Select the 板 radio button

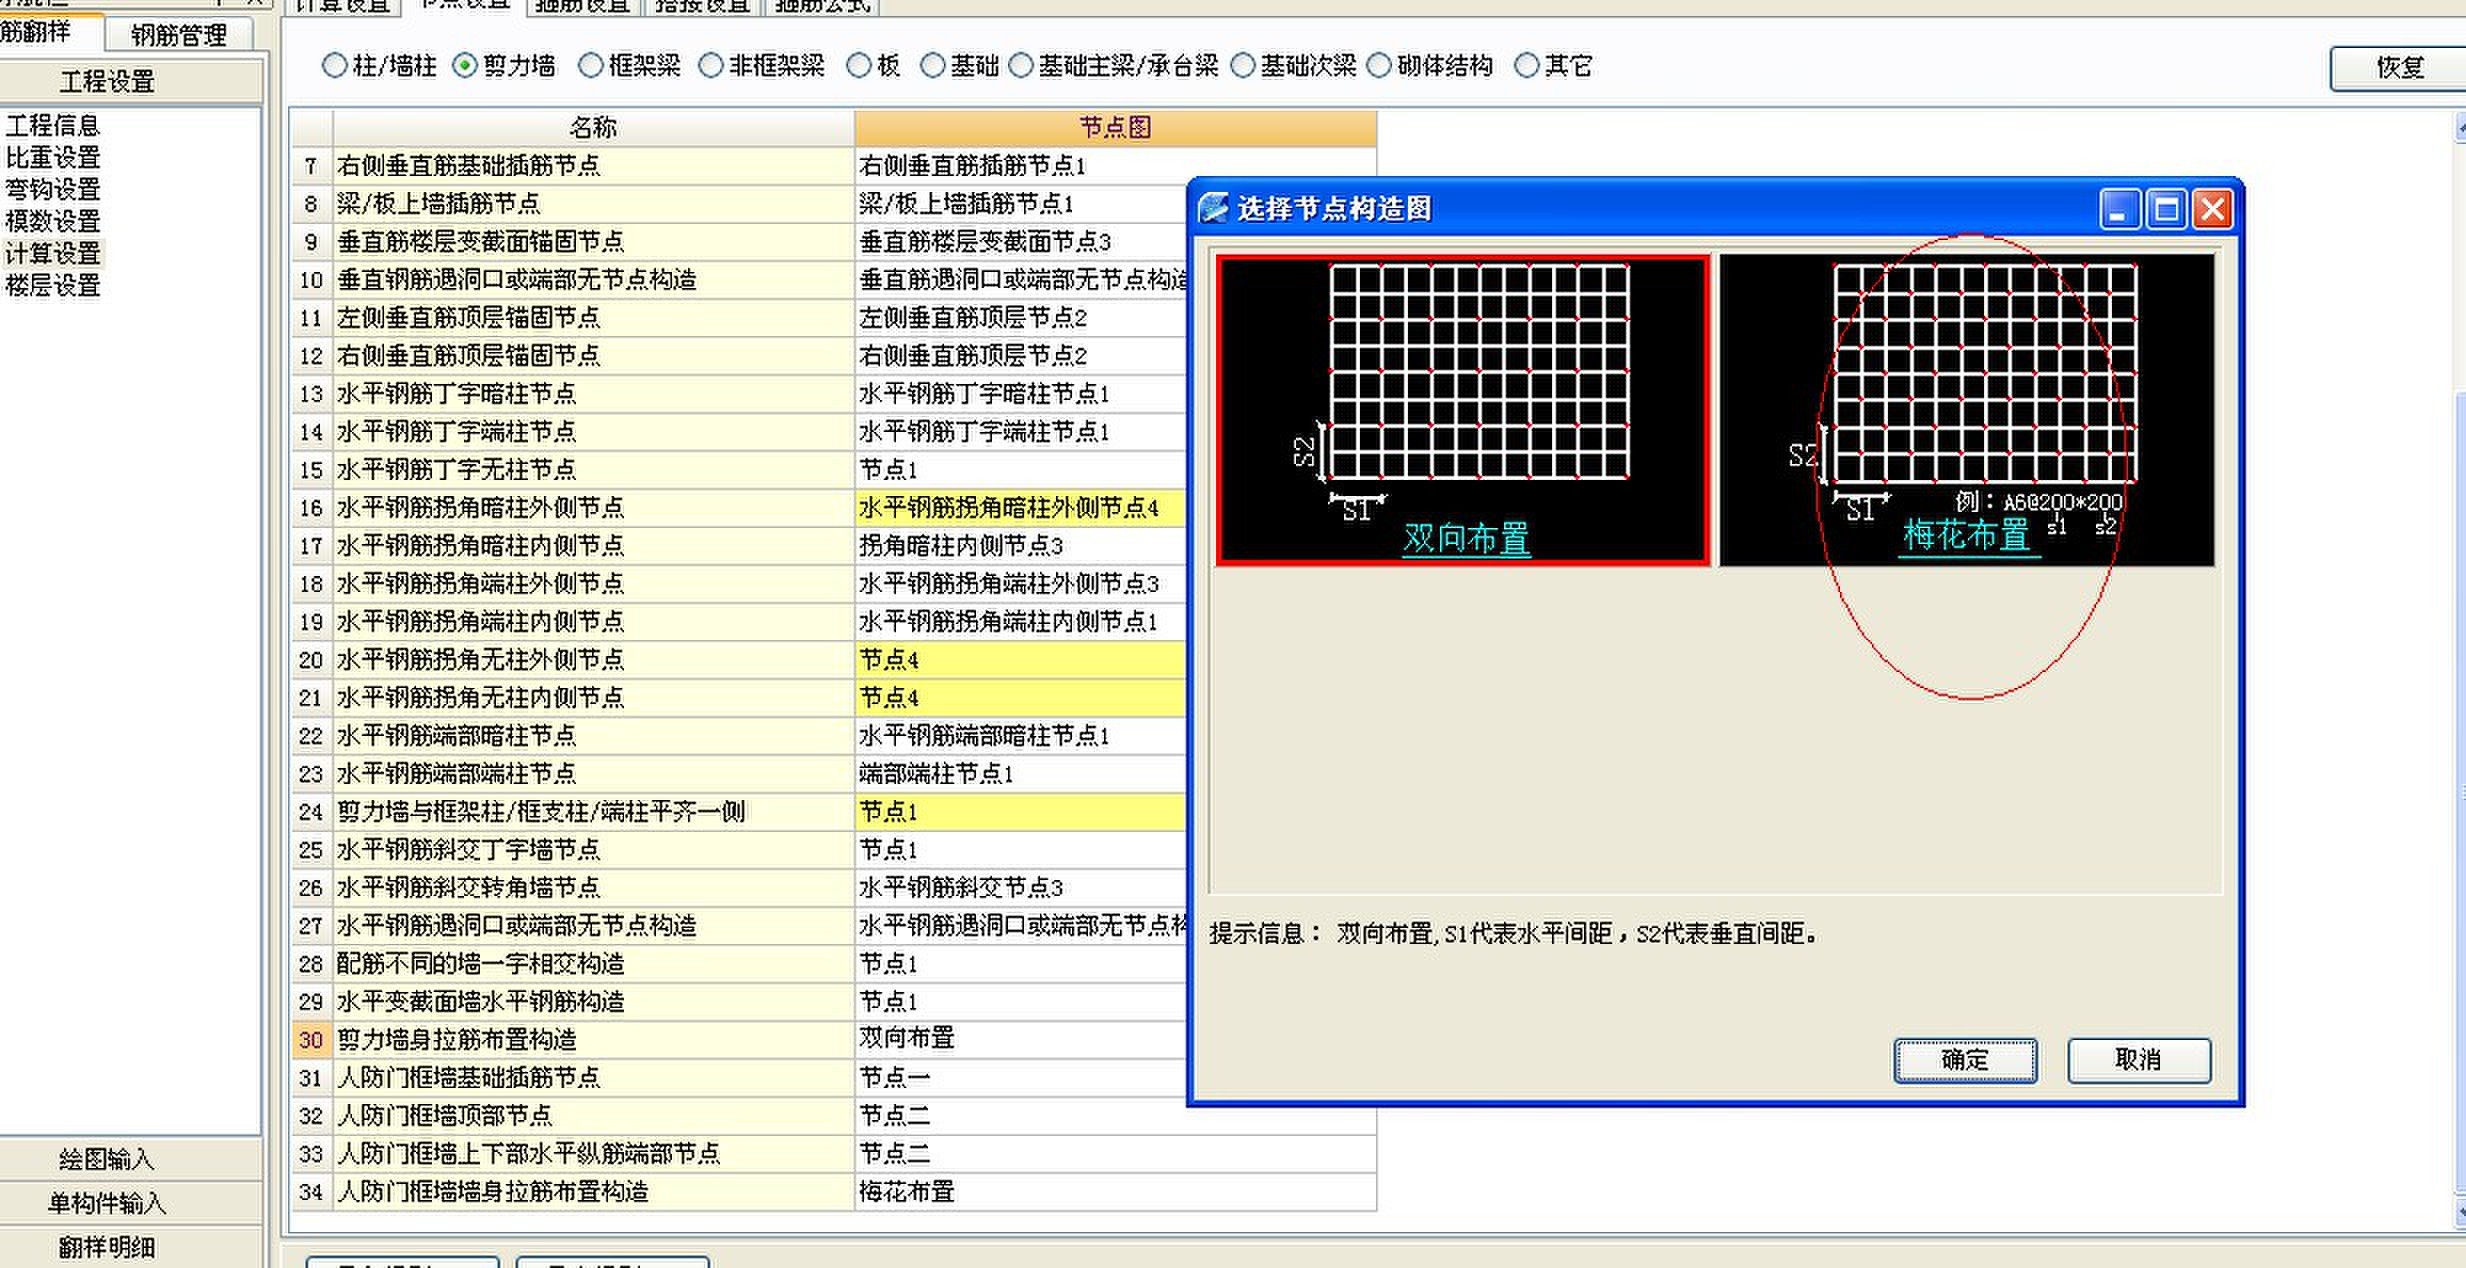[x=859, y=66]
